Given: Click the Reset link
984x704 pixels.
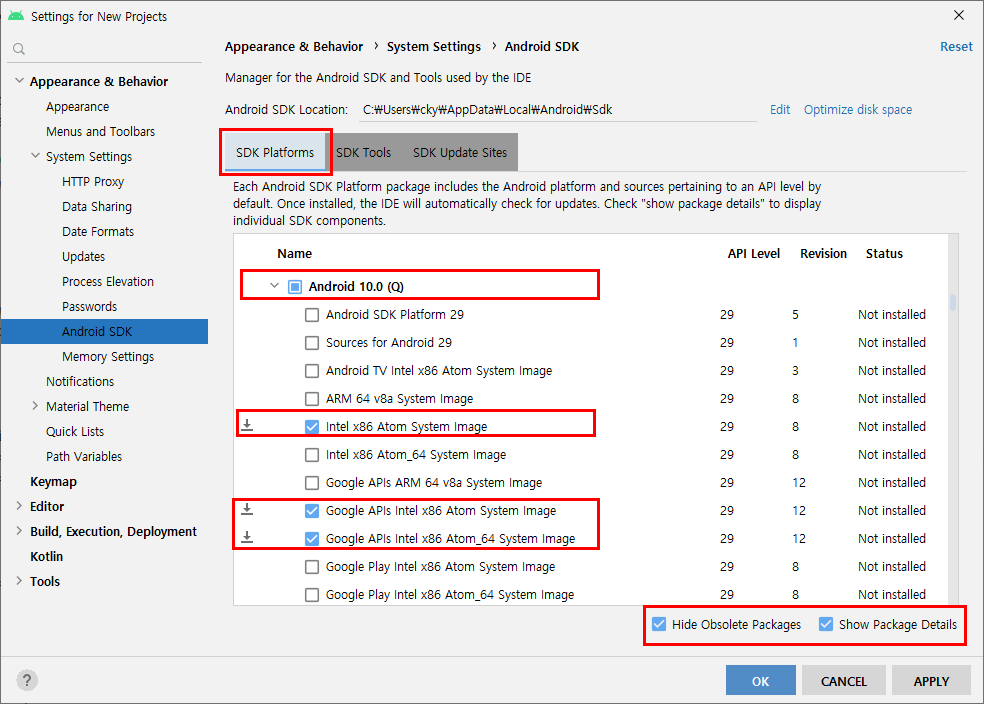Looking at the screenshot, I should pyautogui.click(x=956, y=46).
